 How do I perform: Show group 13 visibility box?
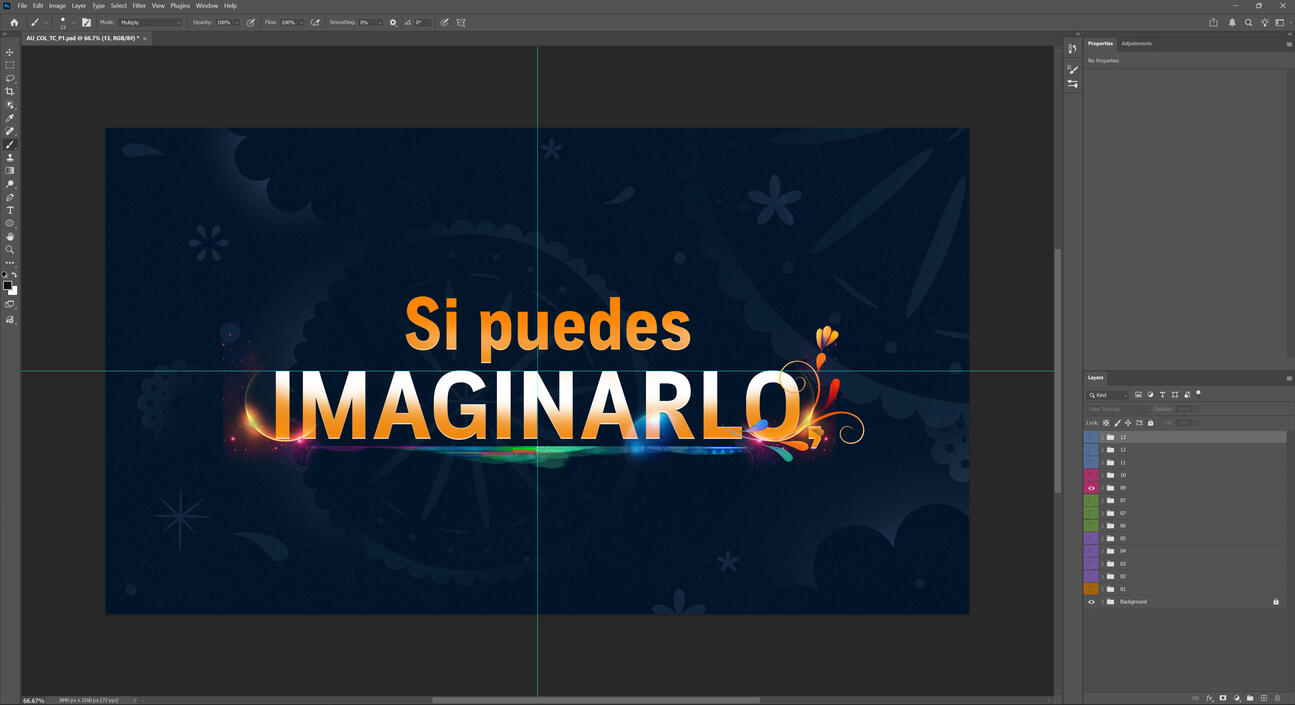[x=1091, y=437]
